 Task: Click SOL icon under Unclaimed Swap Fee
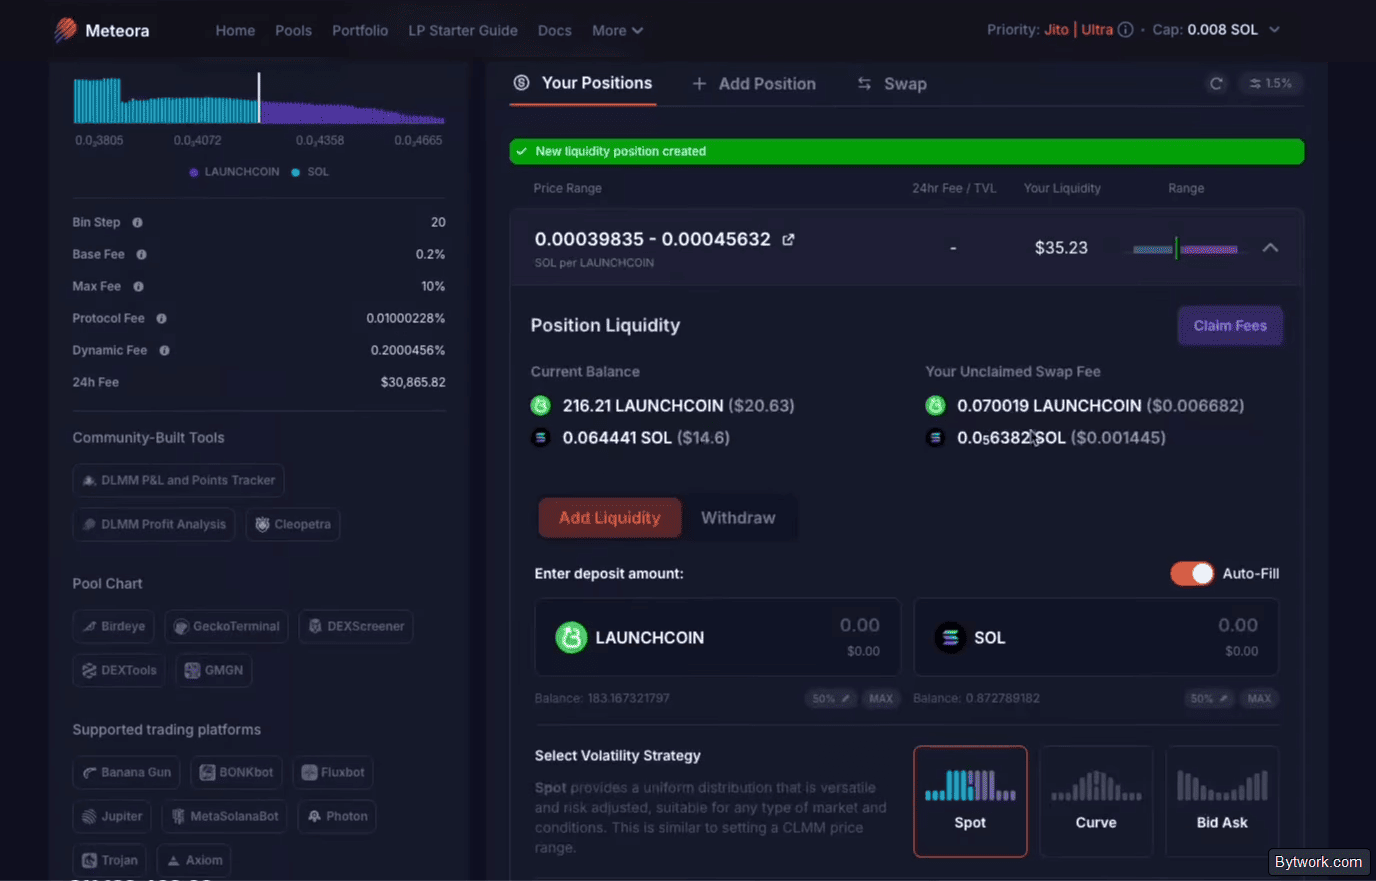point(935,437)
